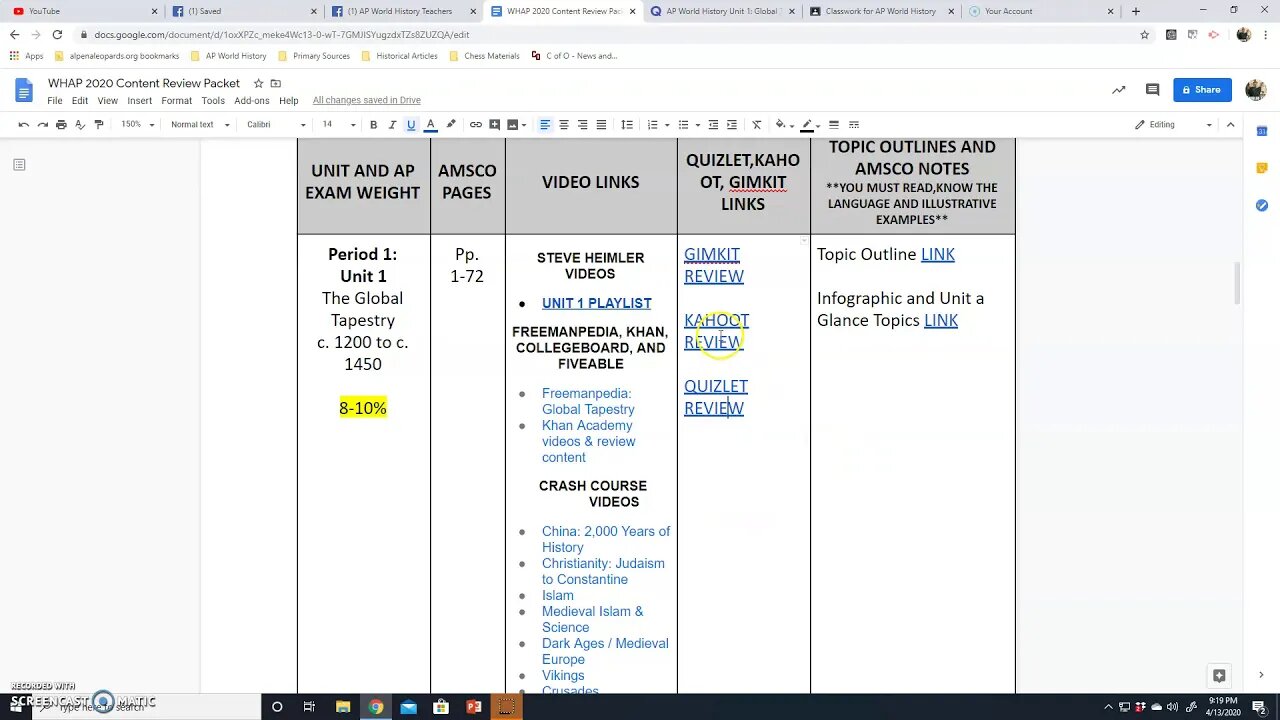Screen dimensions: 1280x720
Task: Open the UNIT 1 PLAYLIST link
Action: pos(596,303)
